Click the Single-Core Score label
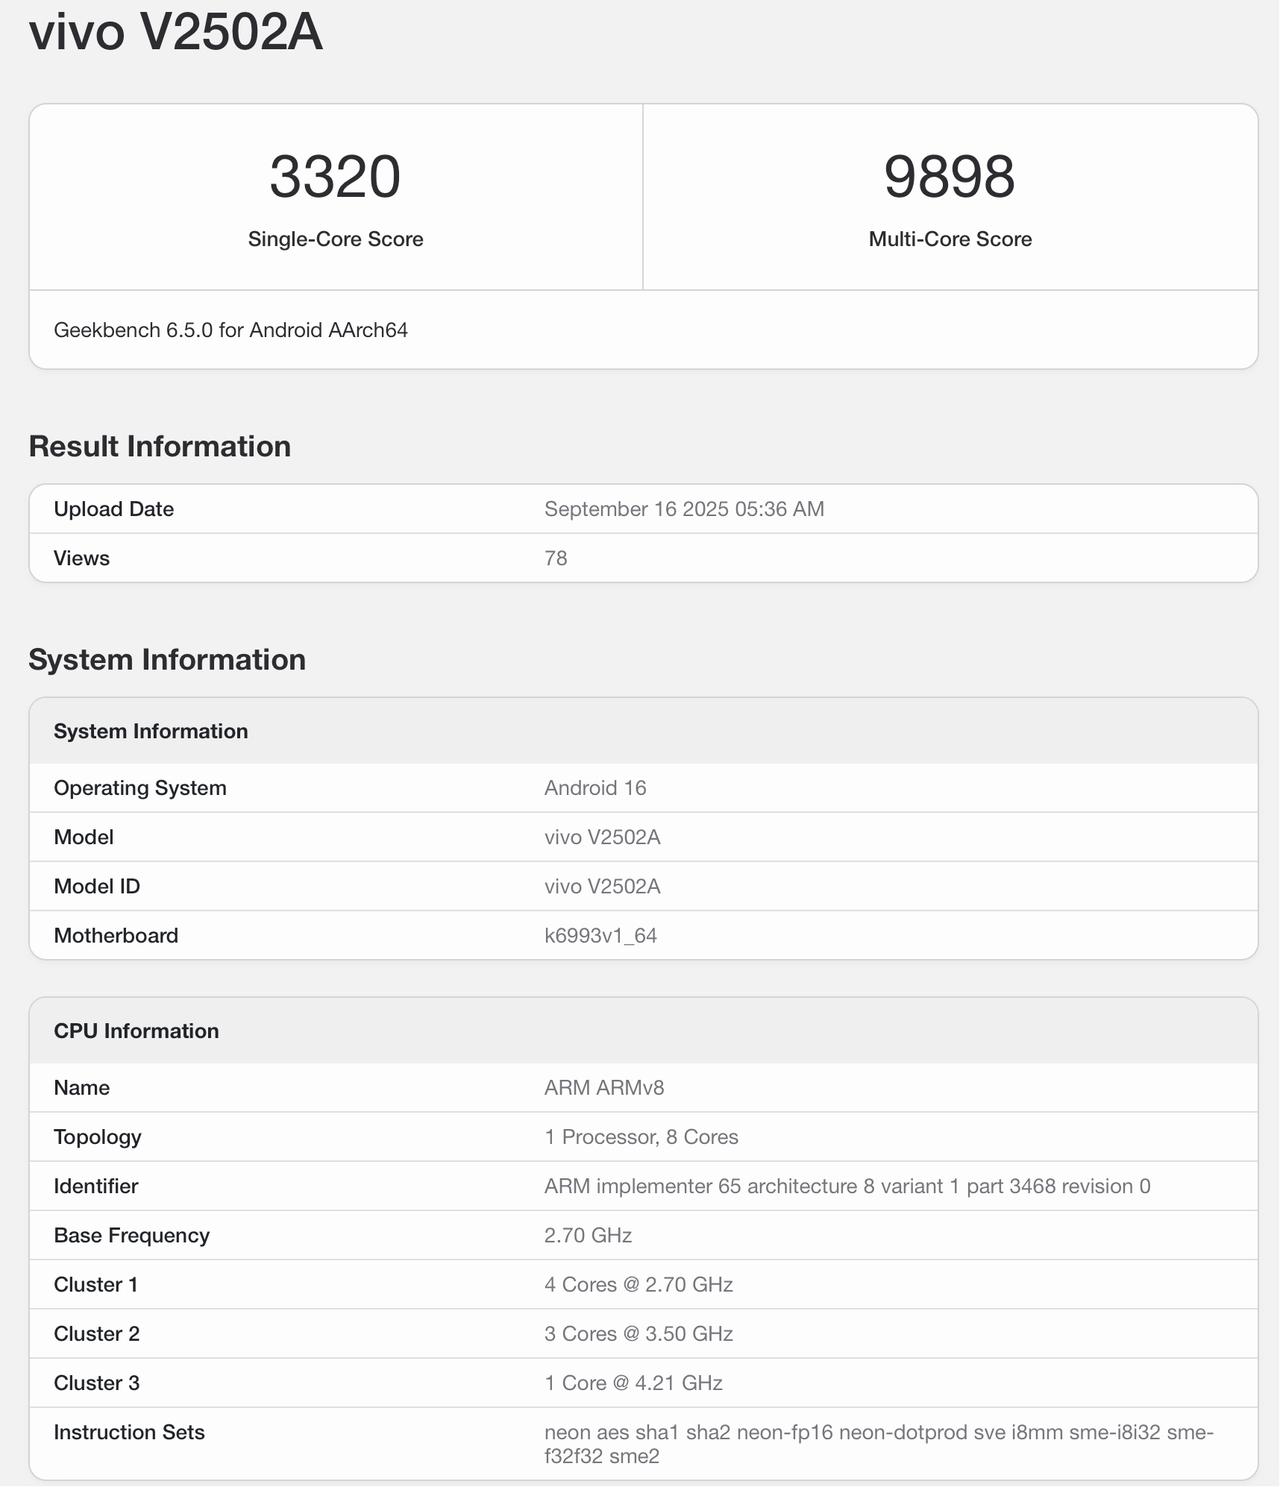The image size is (1280, 1487). click(x=336, y=239)
